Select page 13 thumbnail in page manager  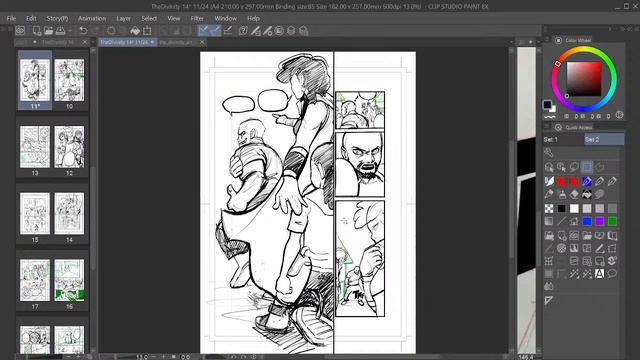click(35, 147)
